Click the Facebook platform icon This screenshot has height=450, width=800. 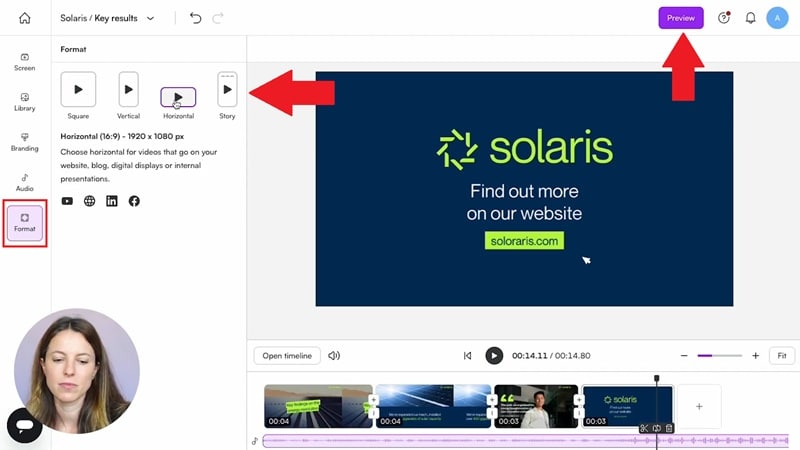click(134, 201)
